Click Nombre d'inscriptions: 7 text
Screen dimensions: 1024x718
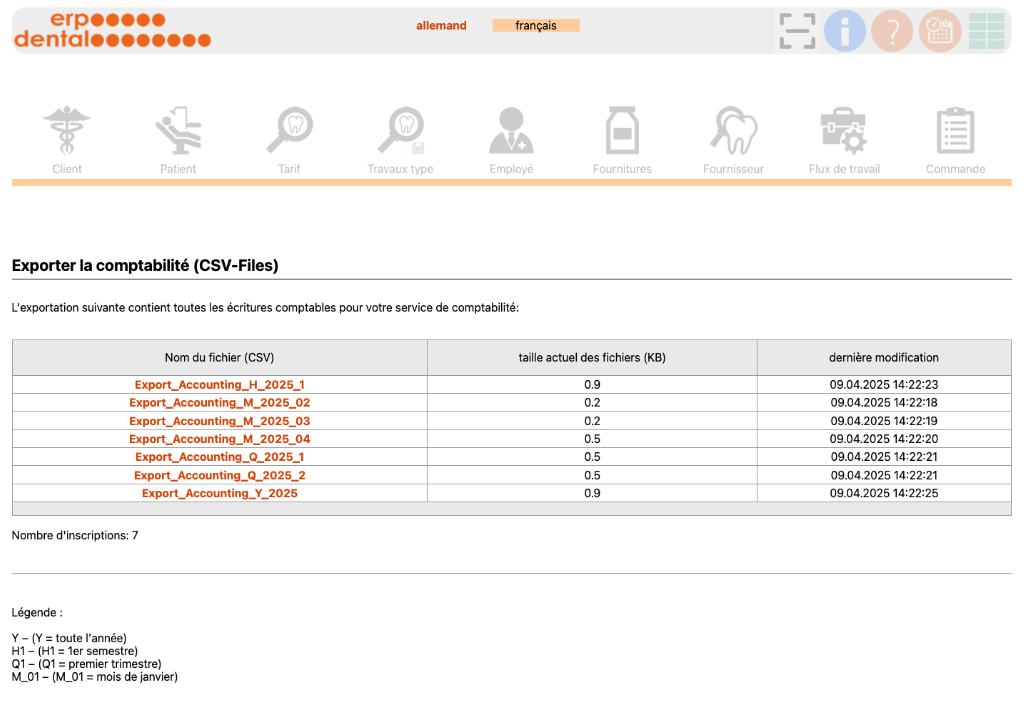click(x=75, y=535)
